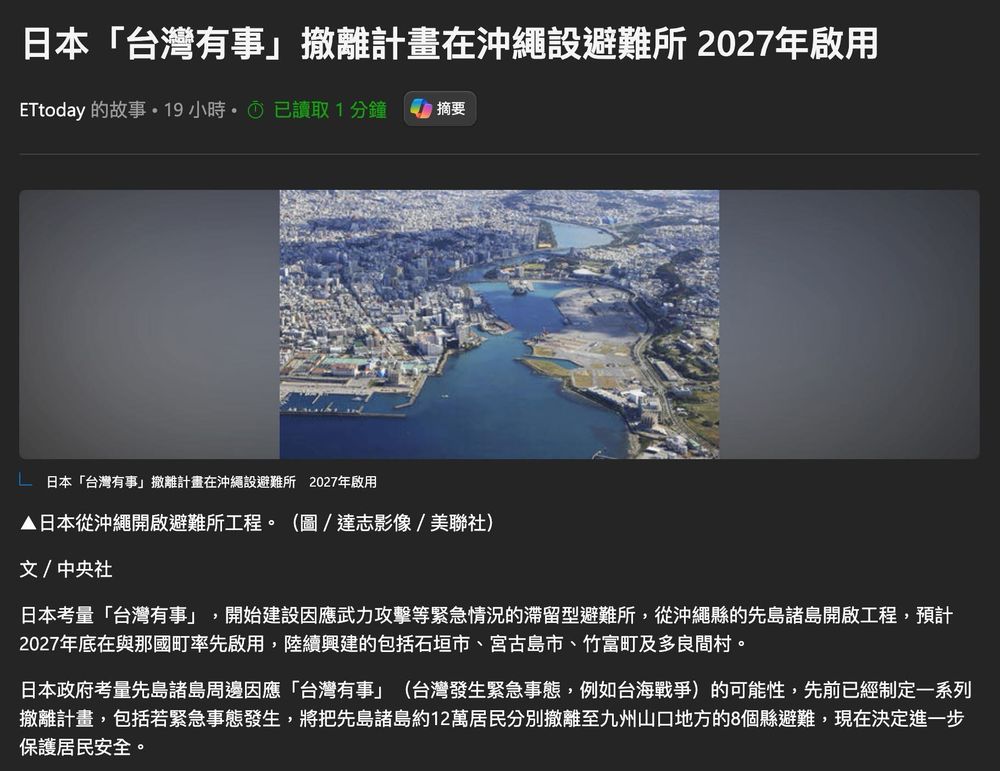Click the paragraph beginning 日本政府考量先島諸島

click(495, 718)
